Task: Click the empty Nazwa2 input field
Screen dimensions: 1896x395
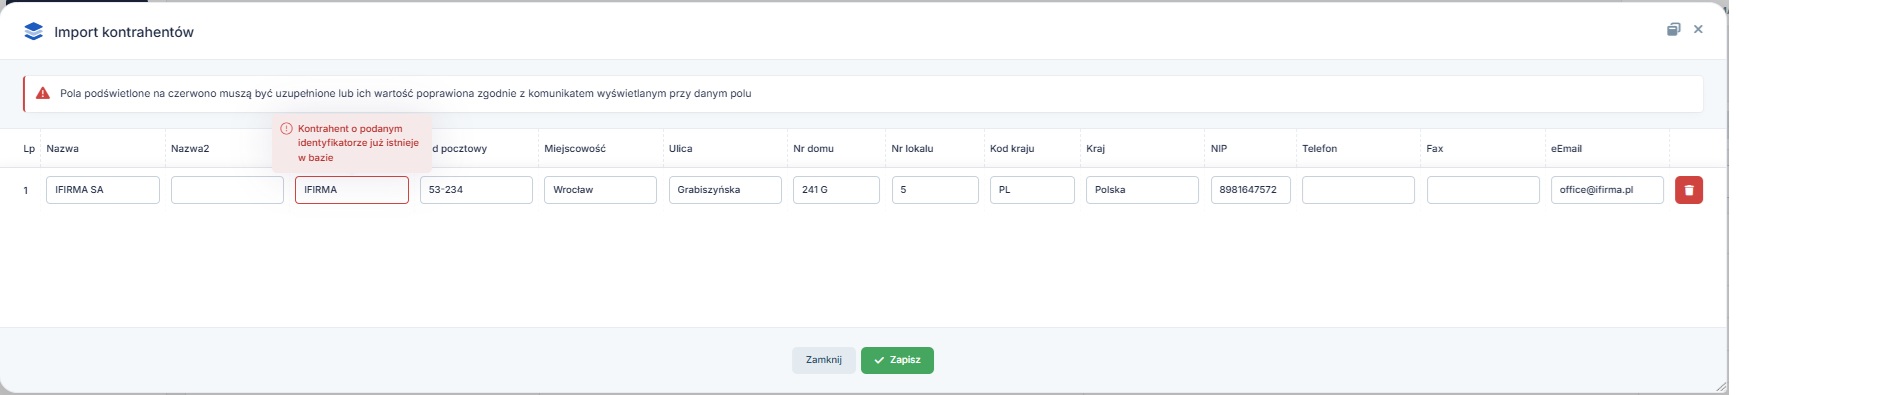Action: (227, 190)
